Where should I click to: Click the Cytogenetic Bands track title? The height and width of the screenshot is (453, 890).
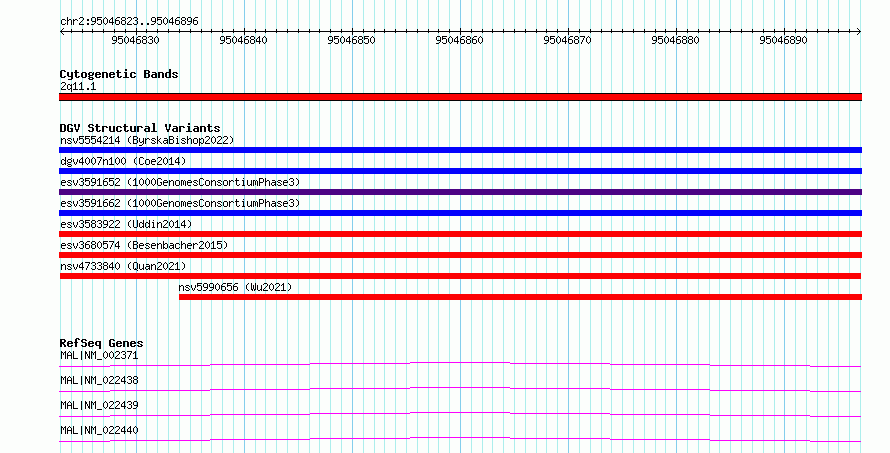click(x=119, y=74)
